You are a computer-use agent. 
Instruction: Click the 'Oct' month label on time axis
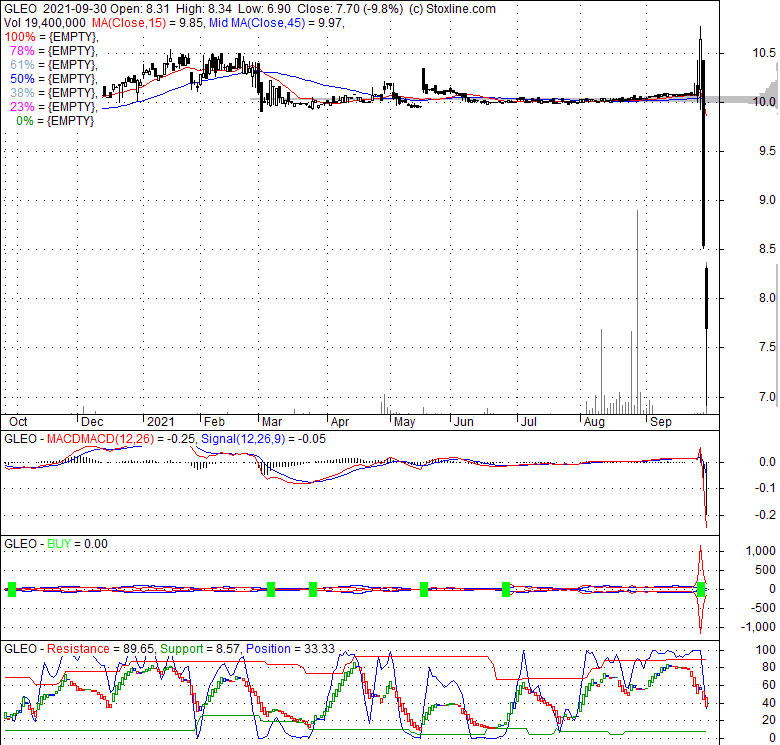click(18, 422)
